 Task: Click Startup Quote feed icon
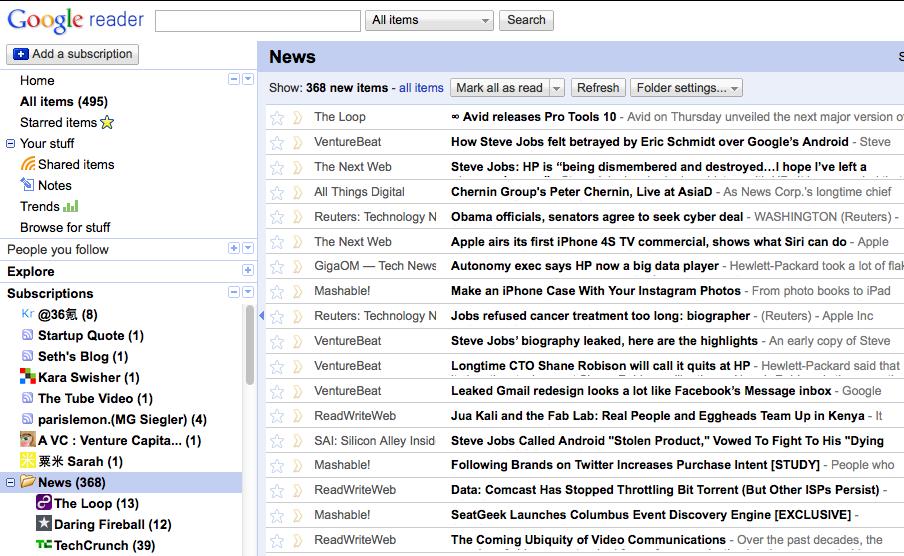tap(27, 335)
